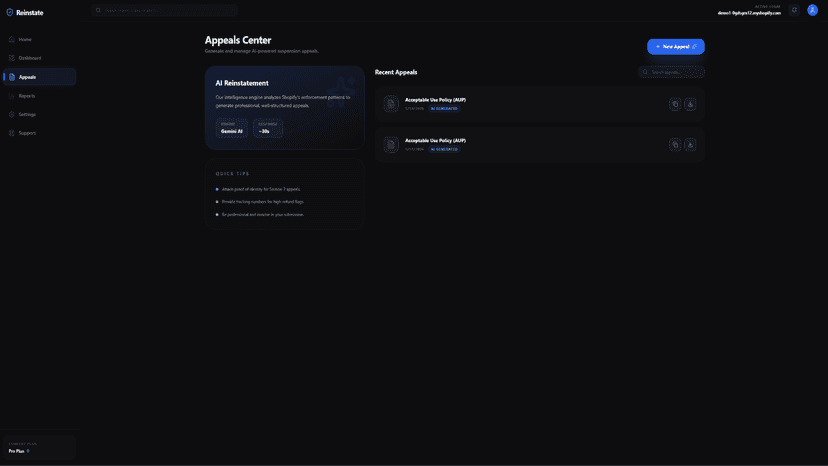Screen dimensions: 828x466
Task: Click the magnifier icon in Search appeals
Action: point(645,72)
